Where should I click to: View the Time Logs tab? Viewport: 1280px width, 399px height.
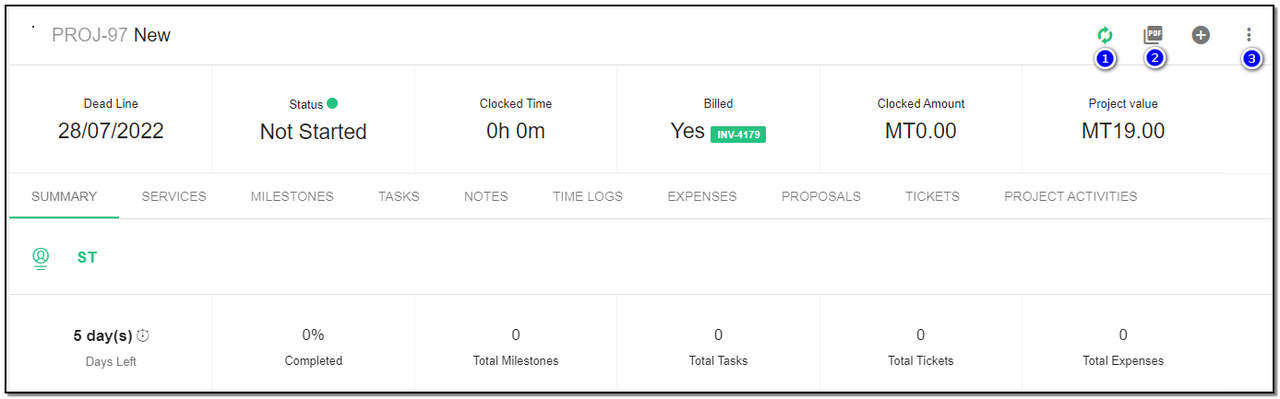pos(588,196)
